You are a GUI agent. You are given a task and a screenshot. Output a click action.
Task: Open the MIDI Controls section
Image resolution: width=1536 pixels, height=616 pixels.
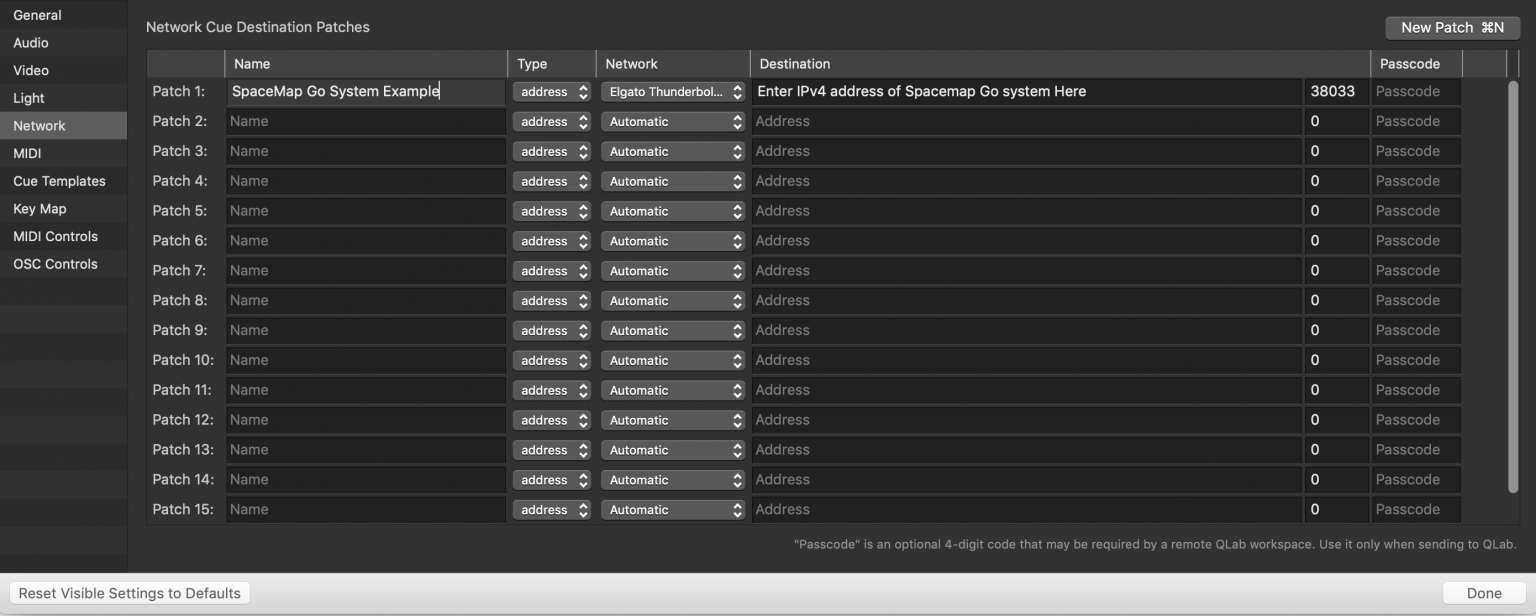(63, 237)
